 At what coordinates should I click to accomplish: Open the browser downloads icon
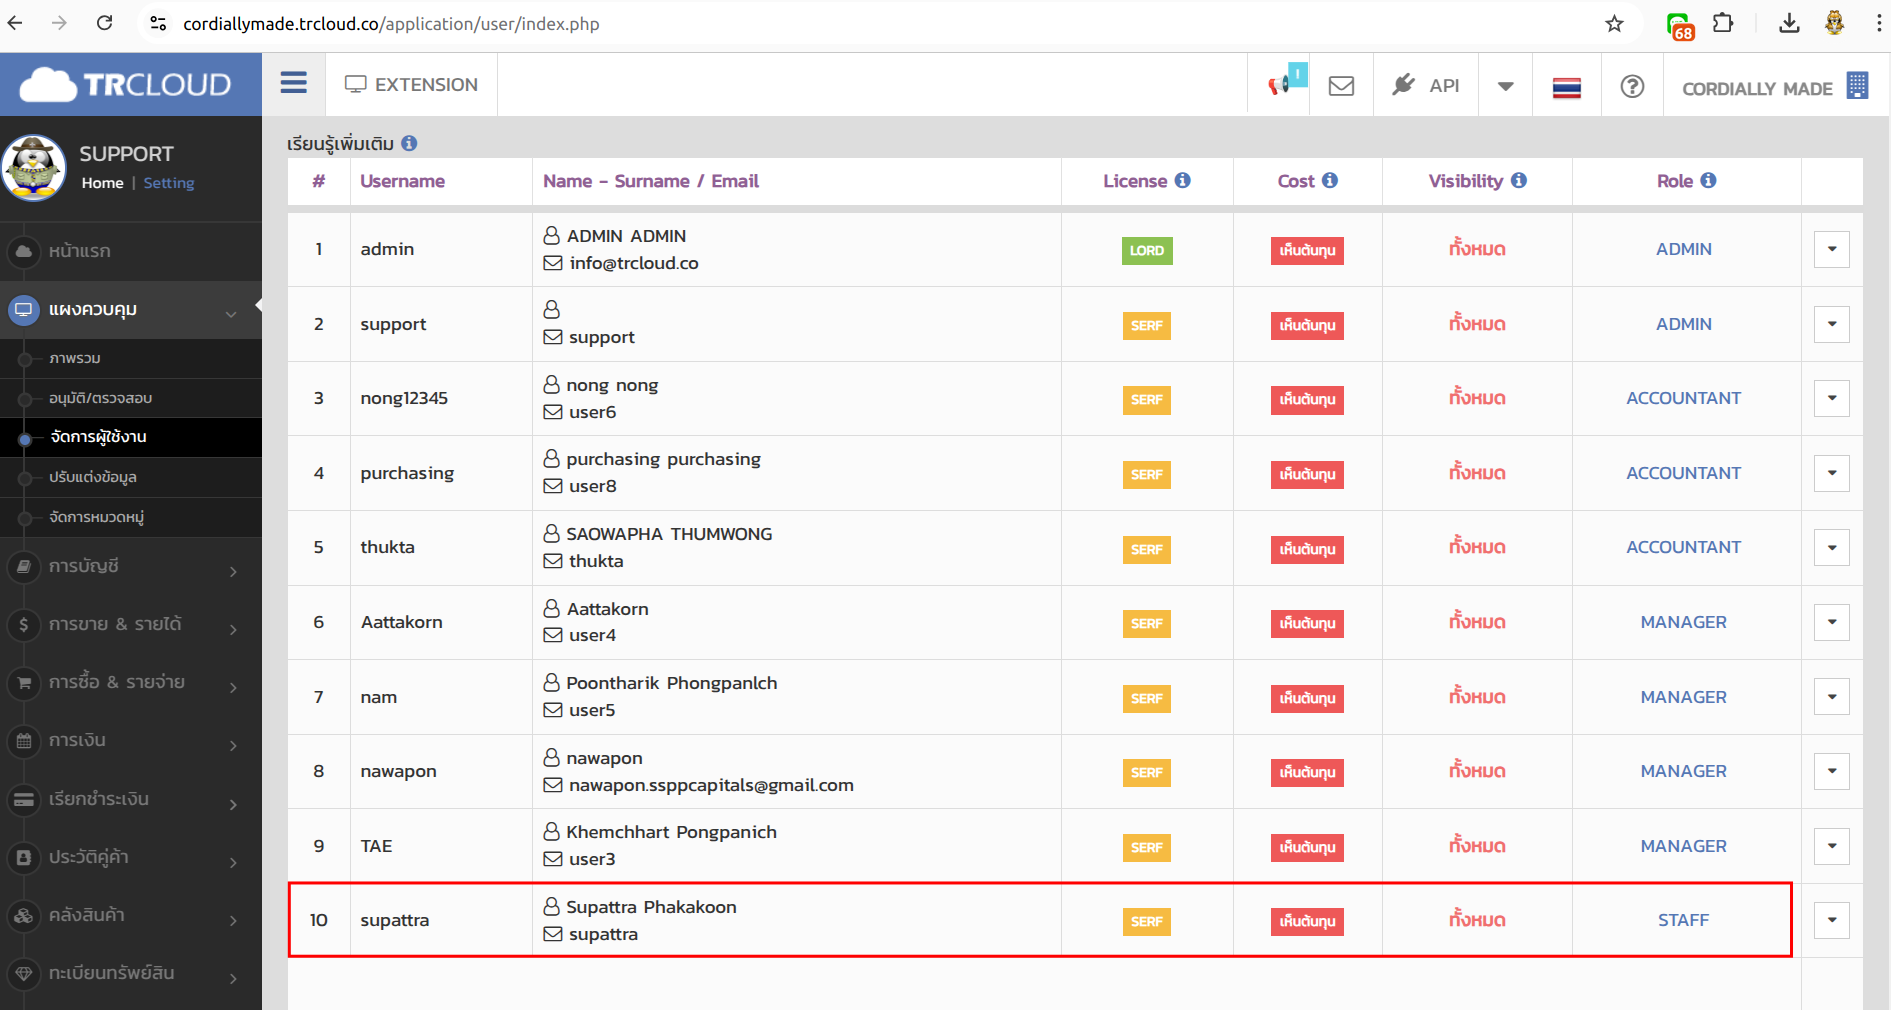click(x=1789, y=23)
